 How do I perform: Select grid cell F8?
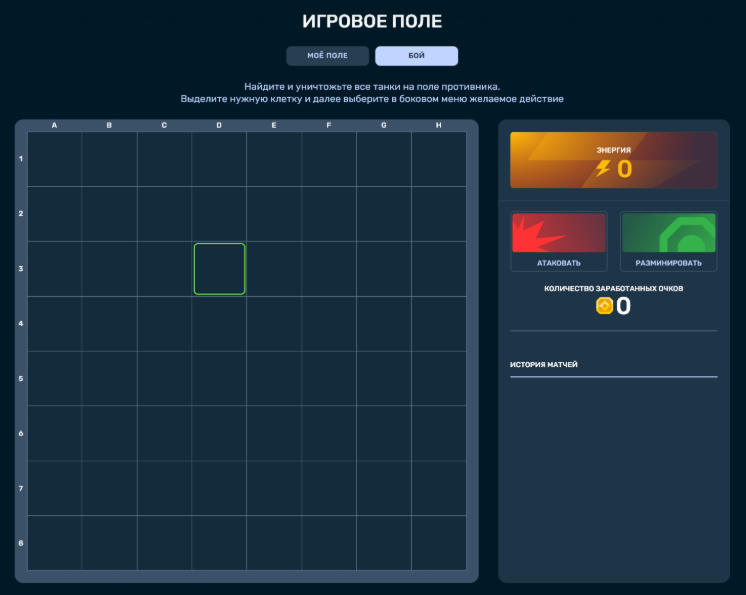point(329,543)
